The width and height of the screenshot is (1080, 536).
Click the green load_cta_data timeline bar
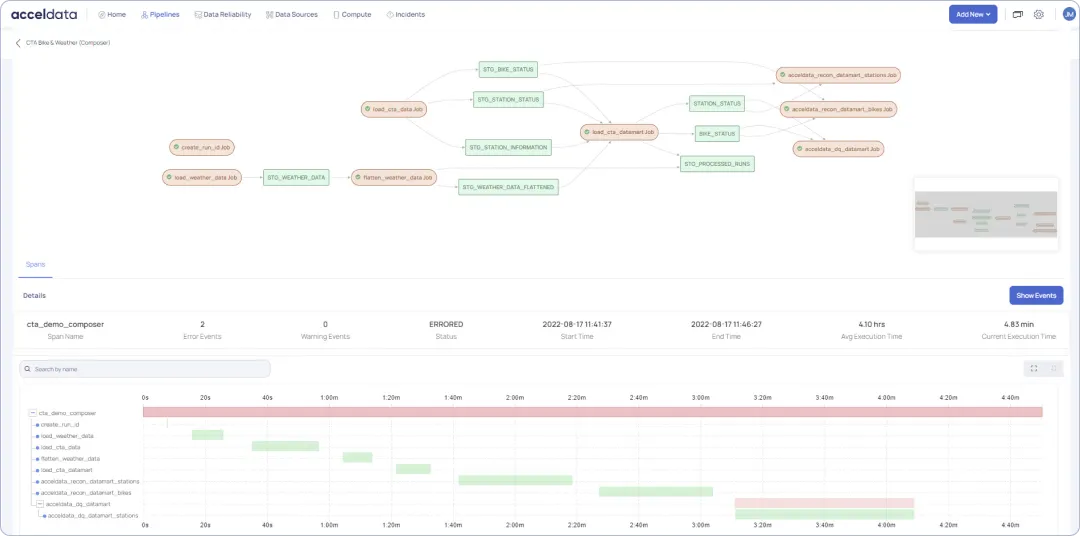285,446
